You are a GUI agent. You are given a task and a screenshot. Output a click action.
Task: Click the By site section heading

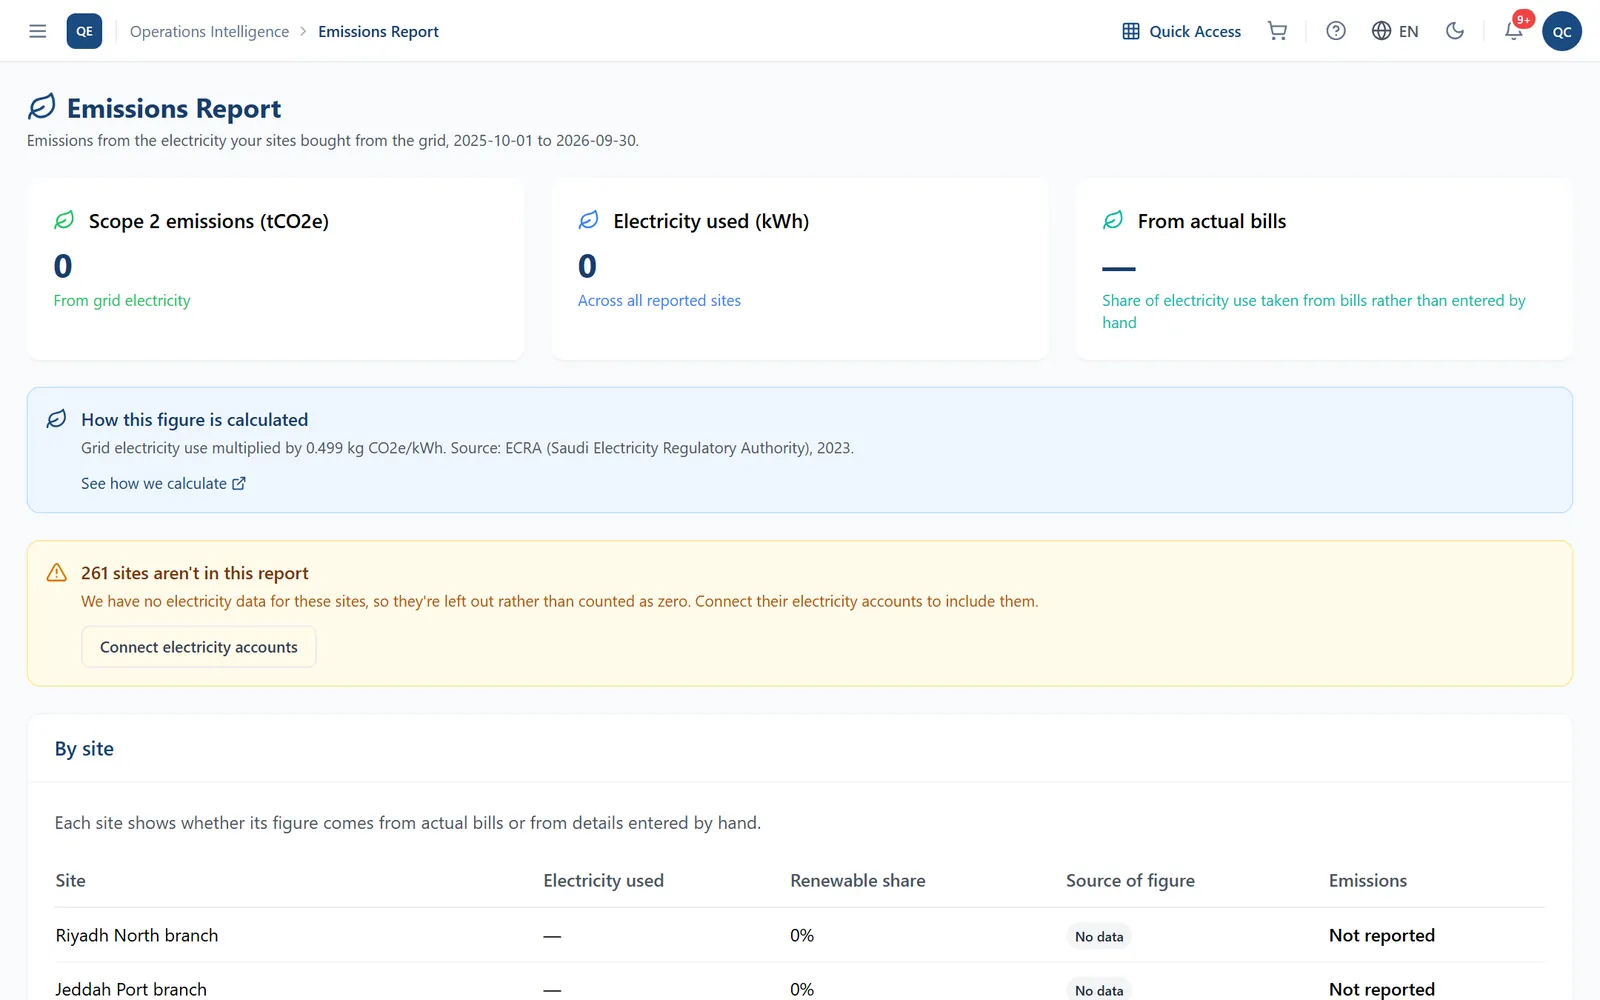(84, 749)
